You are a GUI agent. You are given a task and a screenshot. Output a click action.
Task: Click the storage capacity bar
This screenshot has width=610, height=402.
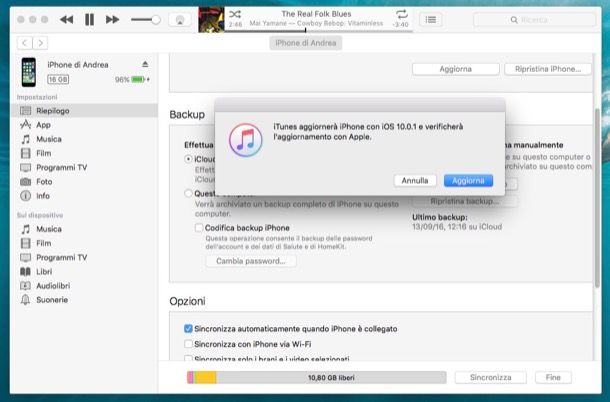tap(317, 377)
